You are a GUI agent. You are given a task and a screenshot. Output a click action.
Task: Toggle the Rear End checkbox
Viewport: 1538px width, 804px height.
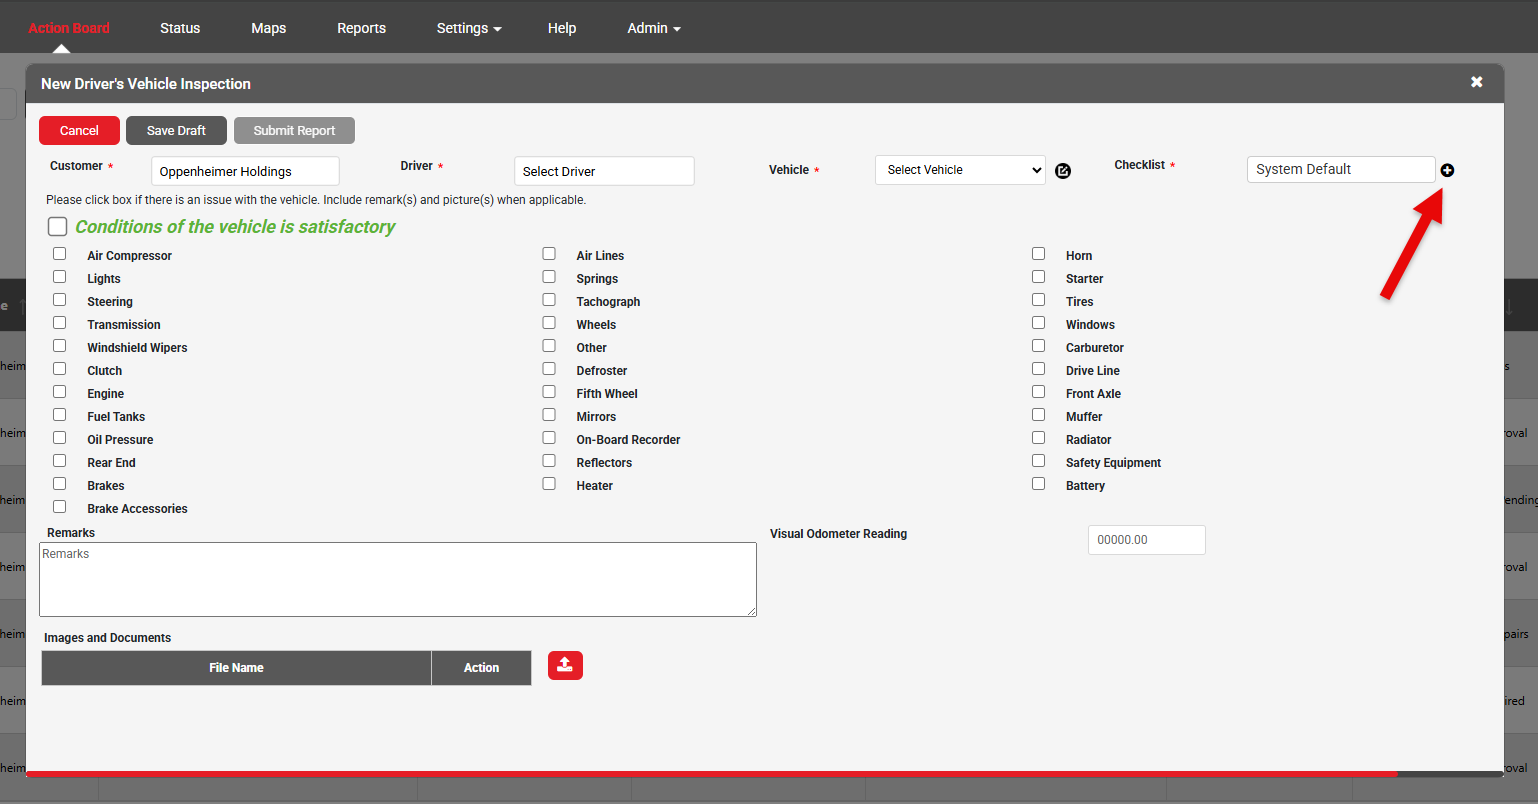pos(60,461)
